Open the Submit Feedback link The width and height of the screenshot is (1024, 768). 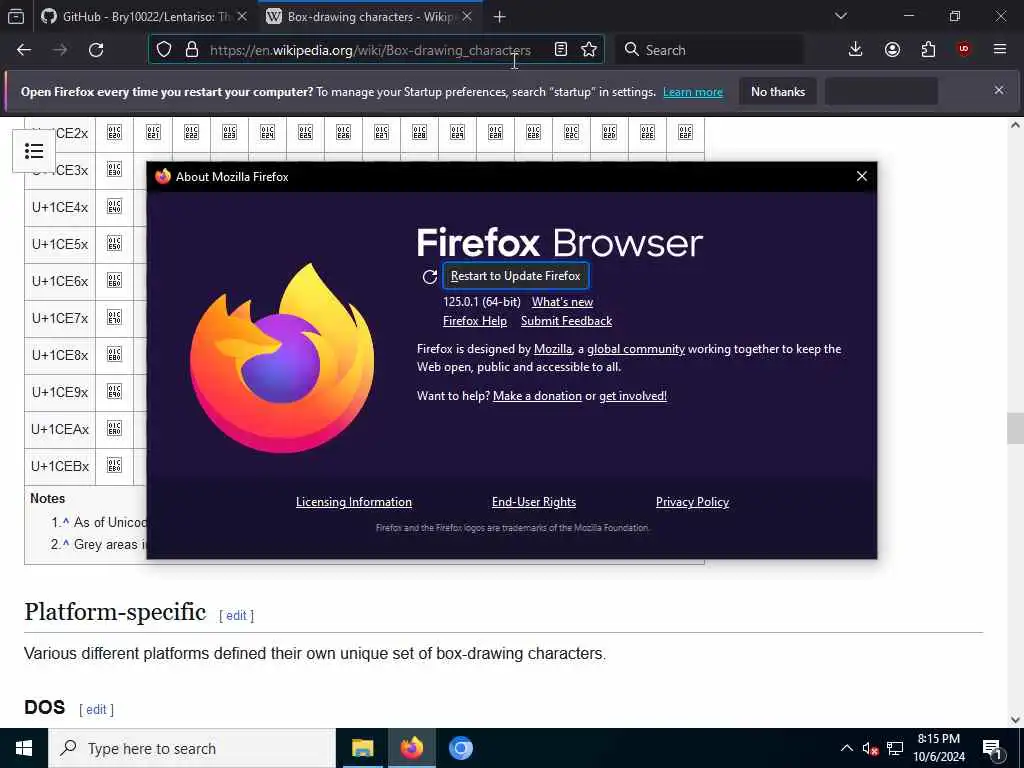tap(566, 321)
